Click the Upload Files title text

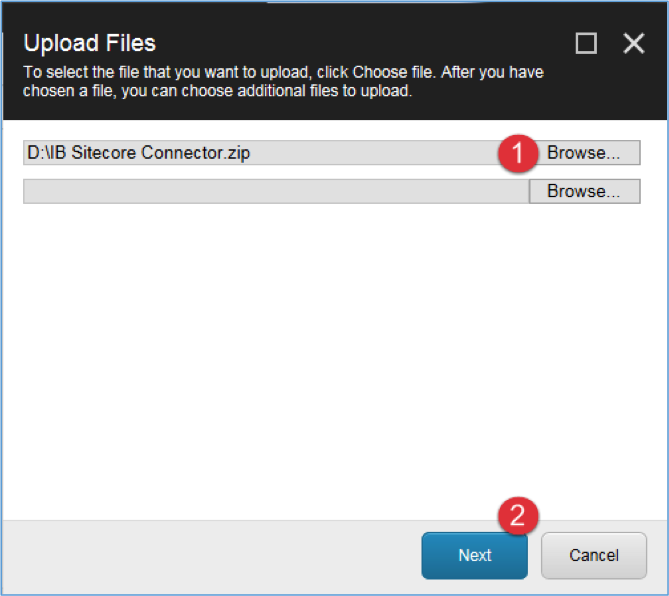(90, 43)
